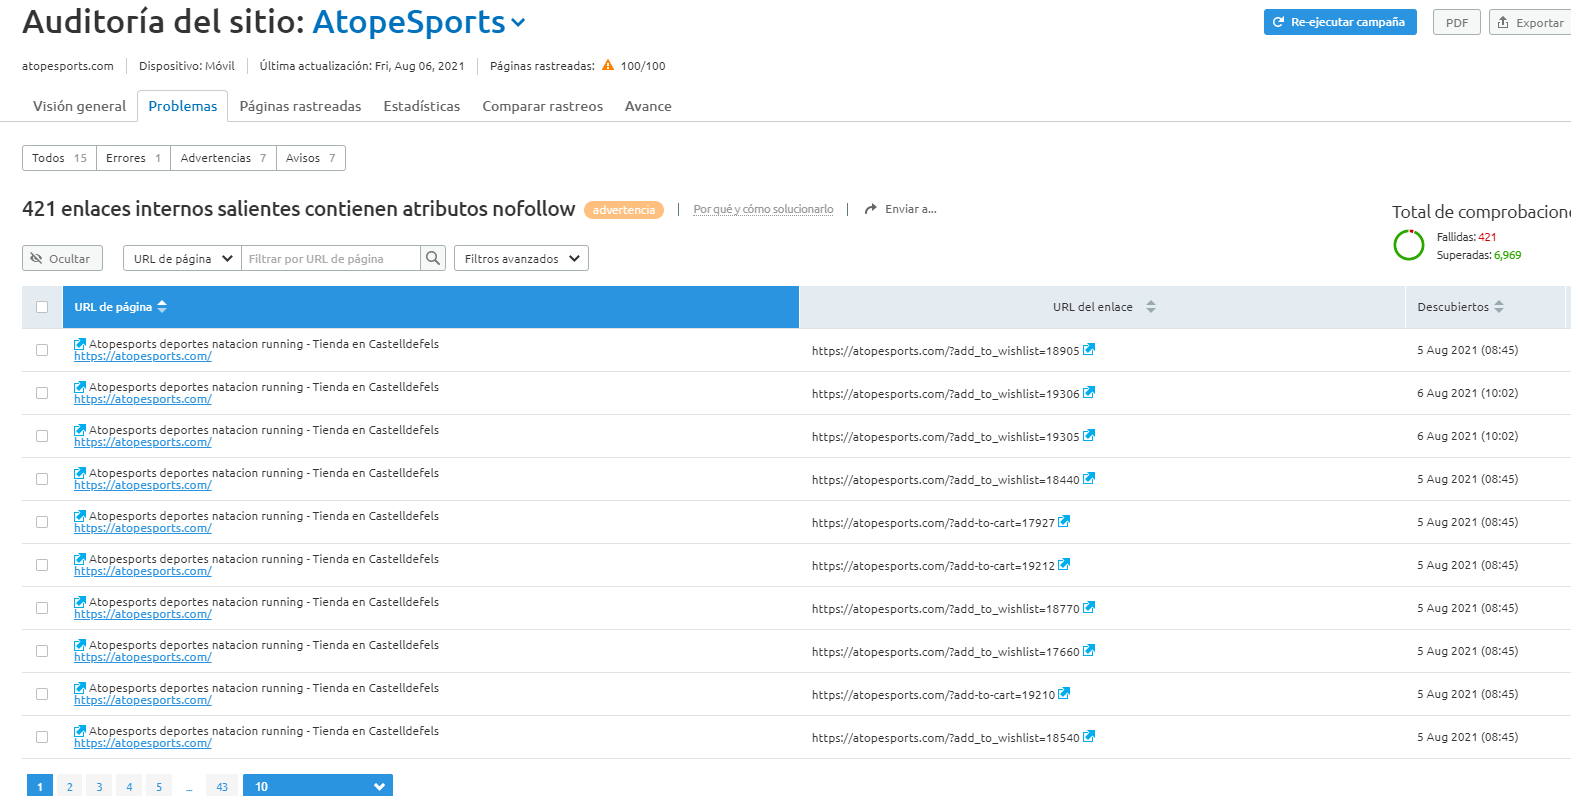Switch to the Visión general tab
1571x796 pixels.
[x=80, y=106]
